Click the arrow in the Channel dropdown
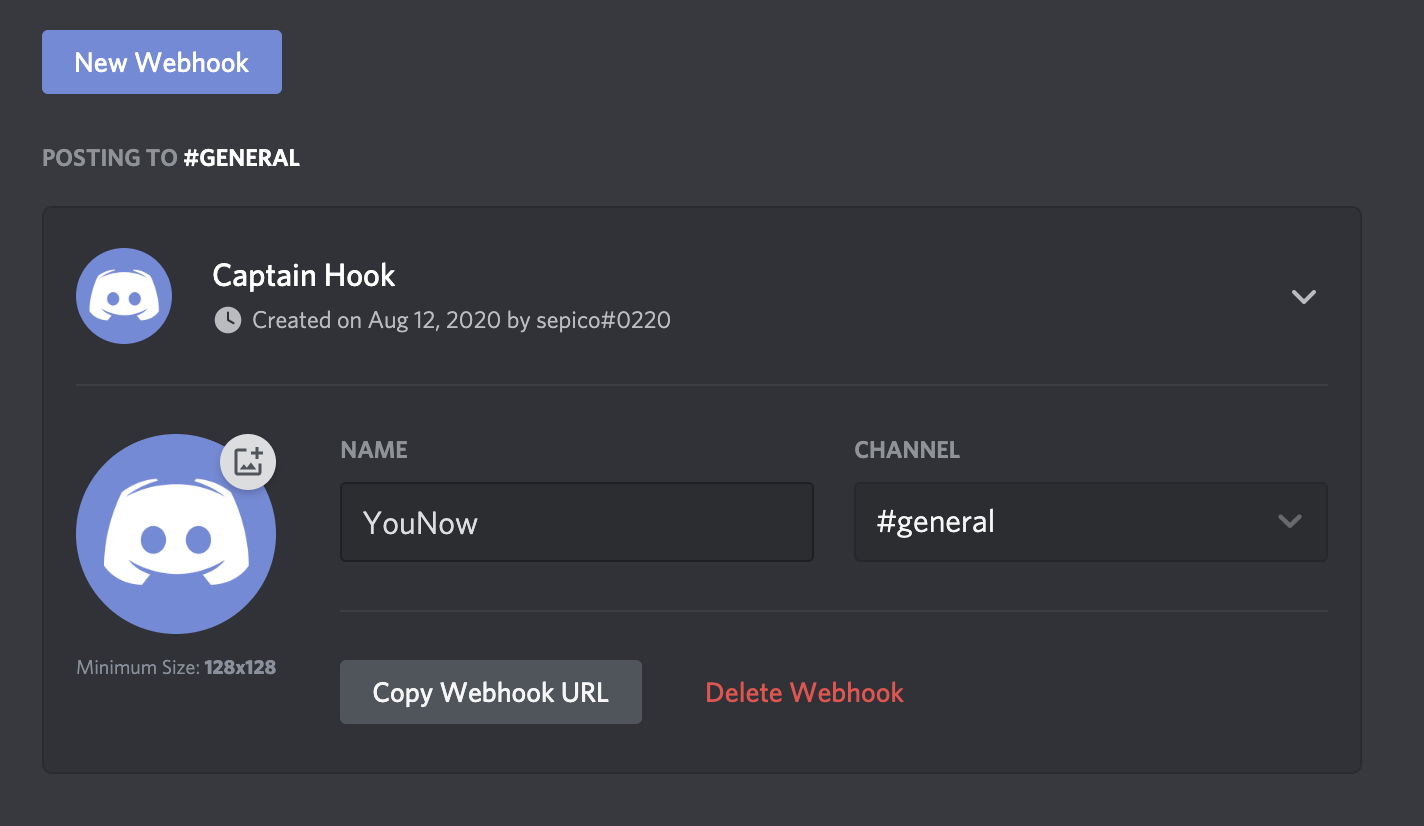 click(x=1290, y=522)
